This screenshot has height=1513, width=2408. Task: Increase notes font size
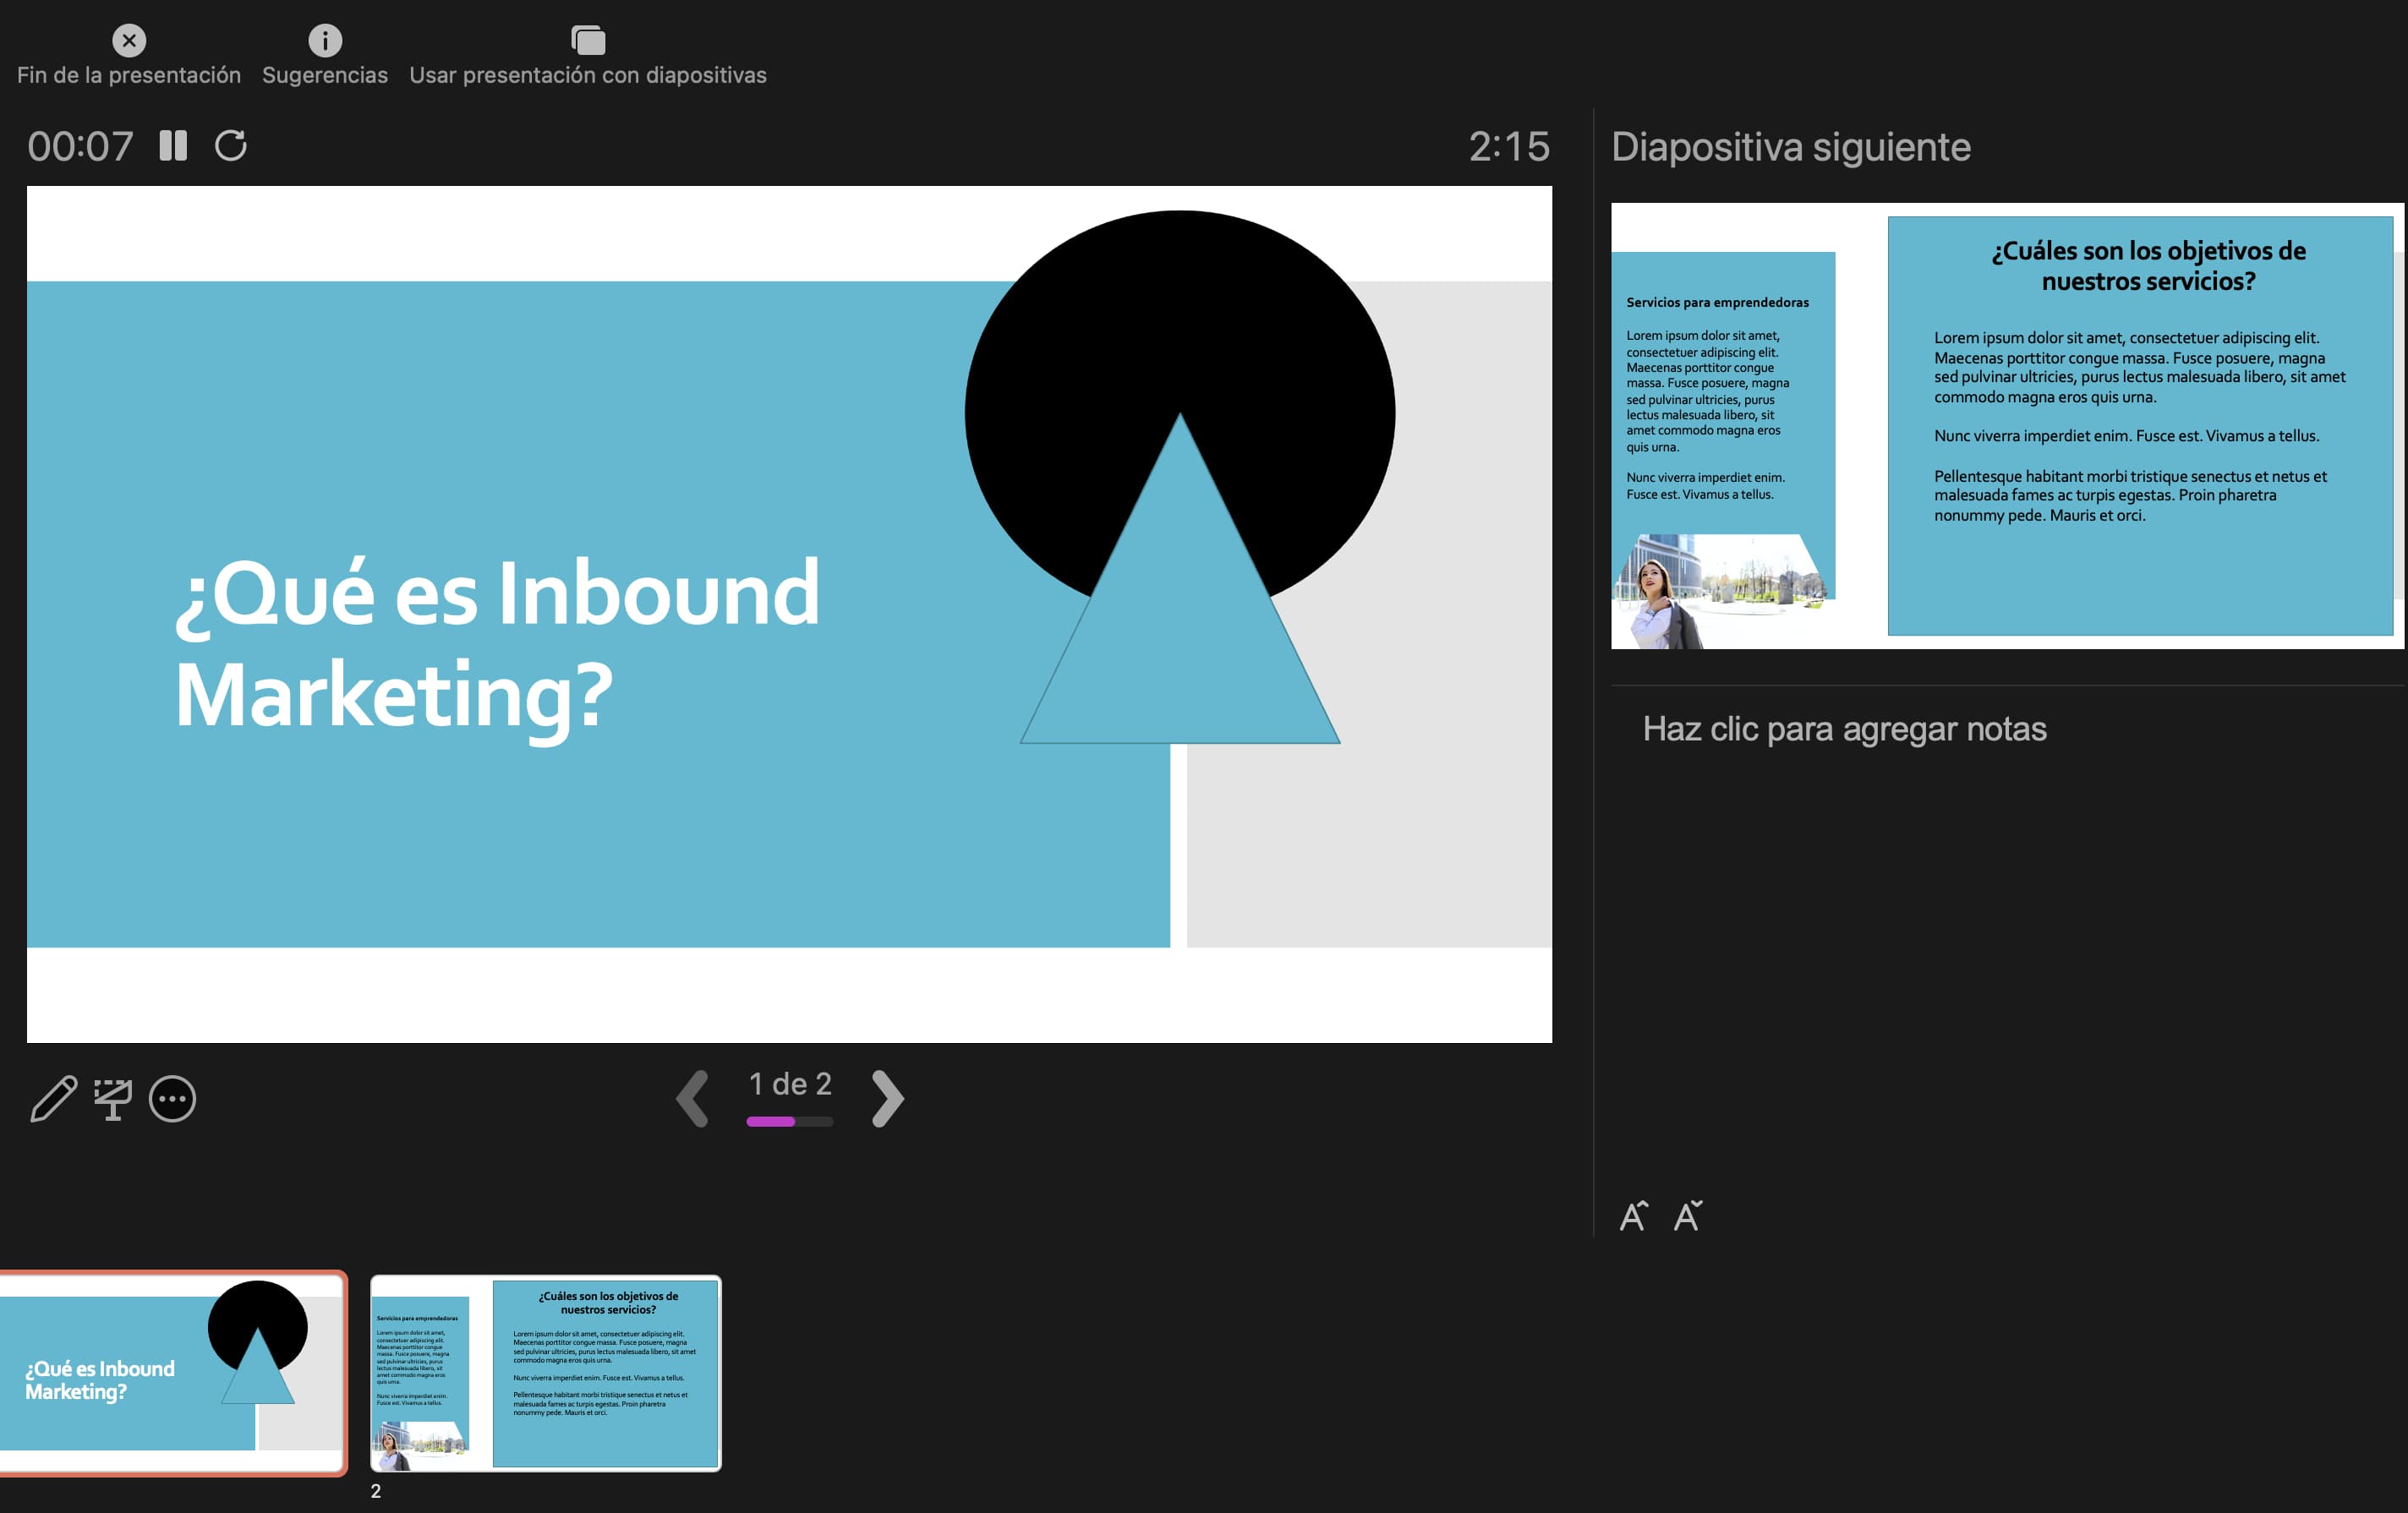coord(1633,1215)
